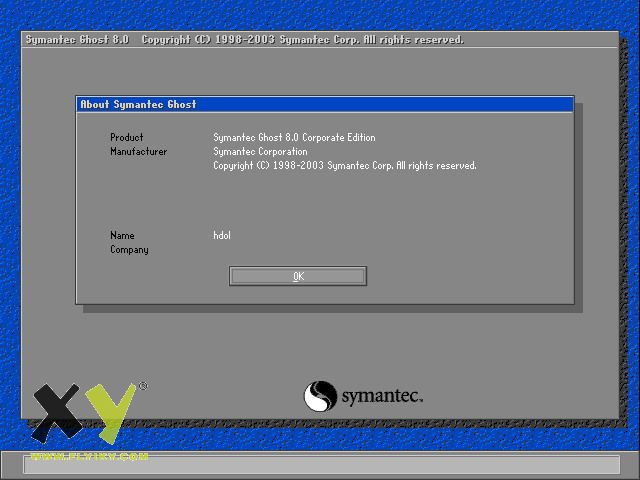Click the copyright notice in the top title bar
The width and height of the screenshot is (640, 480).
pyautogui.click(x=302, y=40)
